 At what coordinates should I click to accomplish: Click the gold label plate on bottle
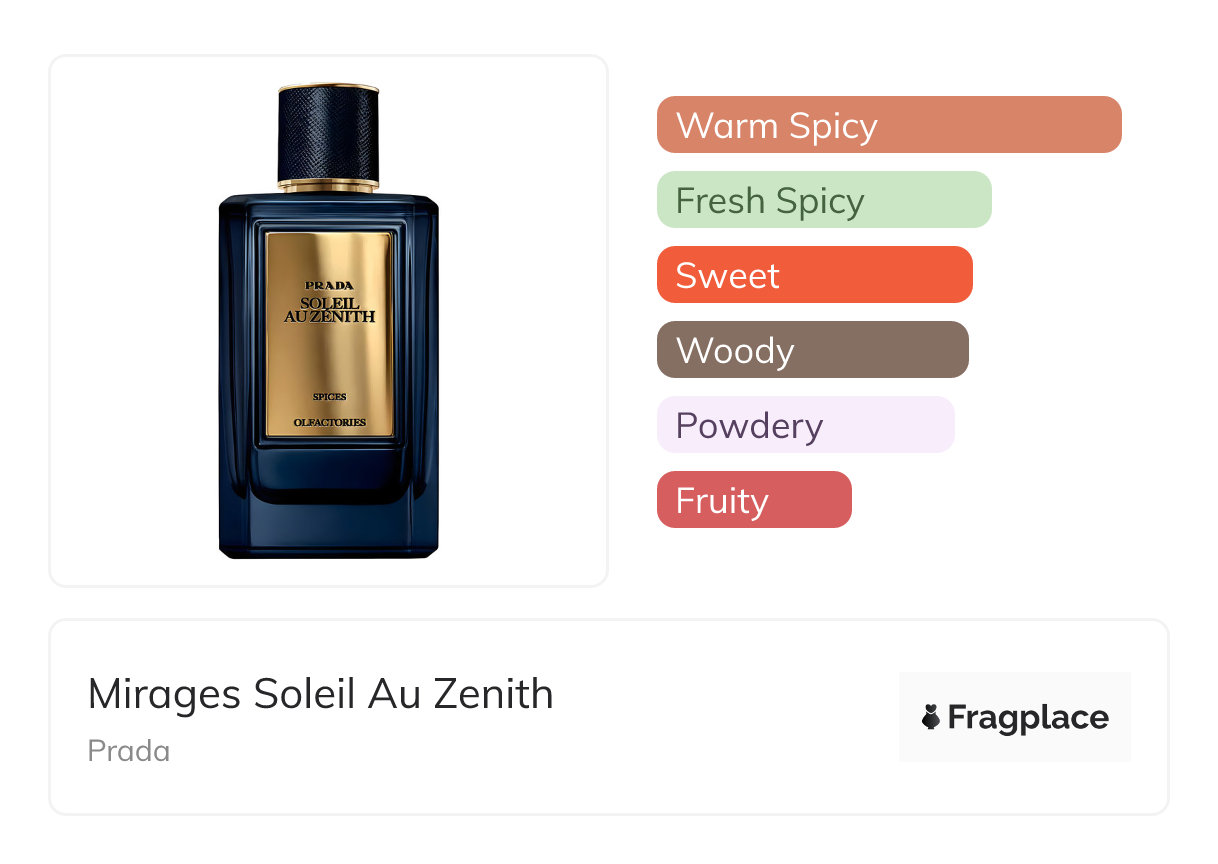pos(329,335)
